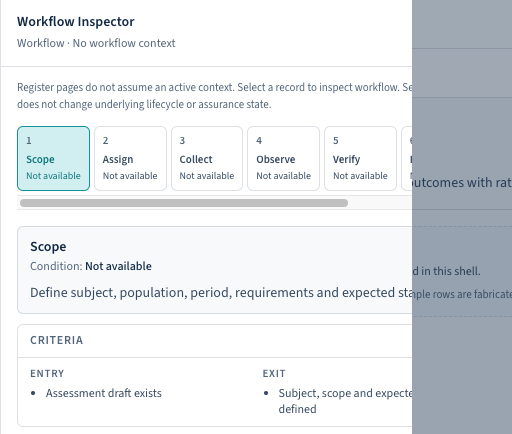Image resolution: width=512 pixels, height=434 pixels.
Task: Switch to the Observe workflow step
Action: [283, 158]
